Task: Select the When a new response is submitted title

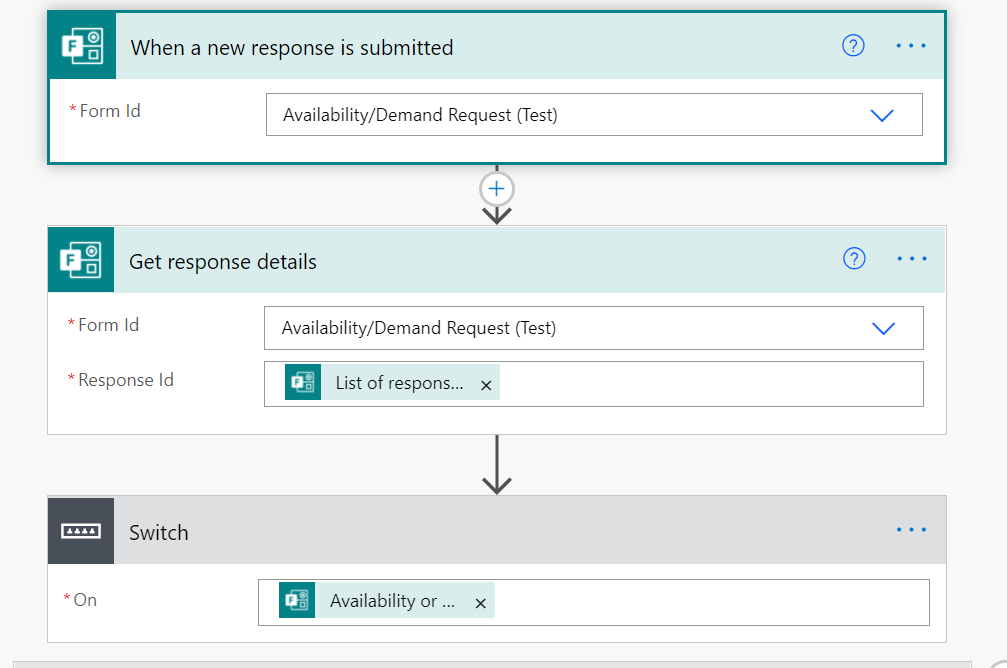Action: (290, 46)
